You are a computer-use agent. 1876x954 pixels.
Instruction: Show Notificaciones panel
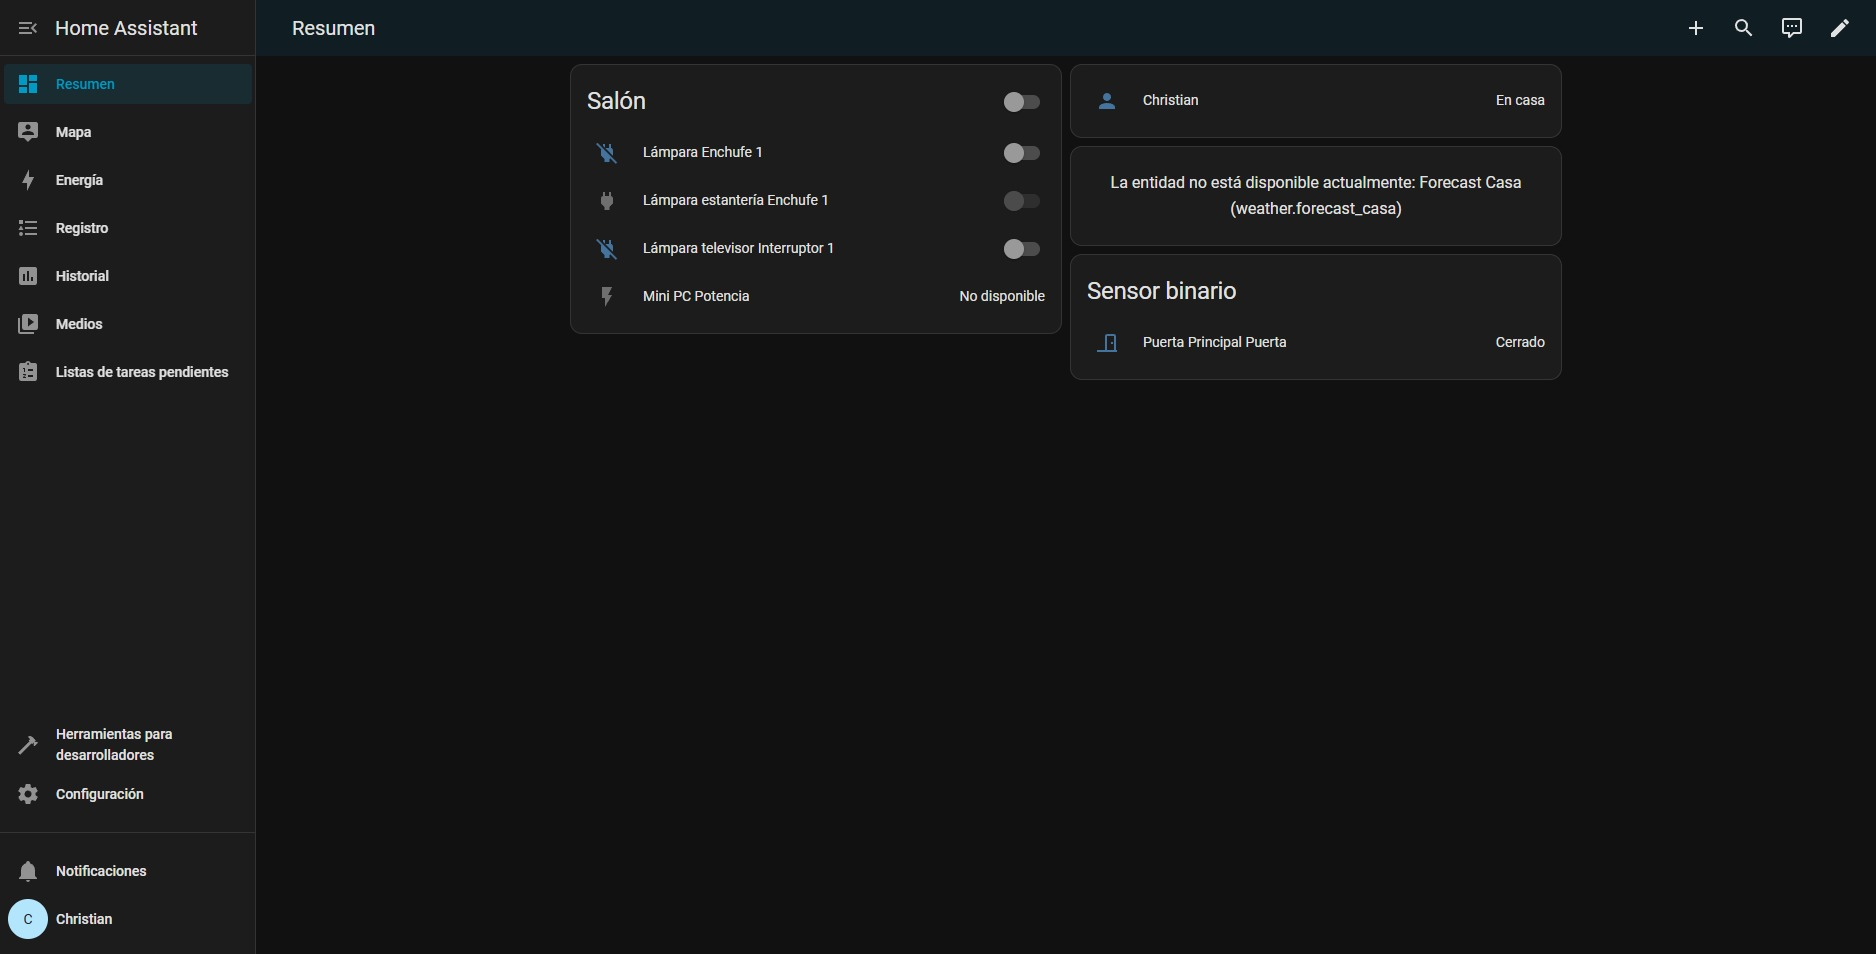coord(100,871)
